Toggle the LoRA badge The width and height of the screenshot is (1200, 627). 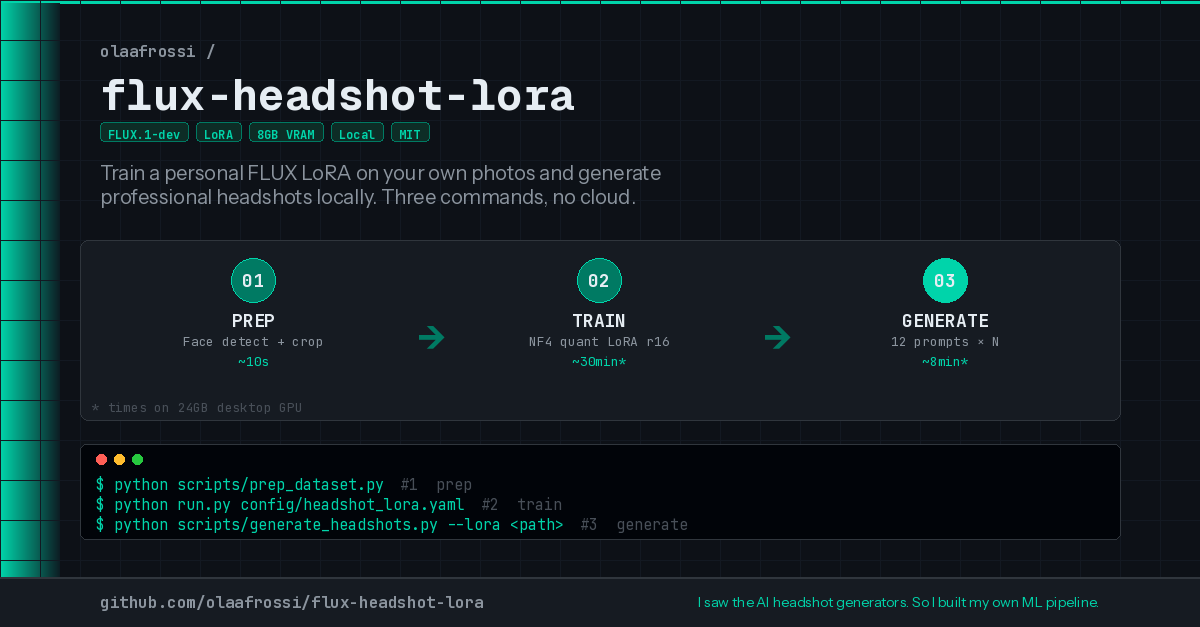[x=218, y=131]
